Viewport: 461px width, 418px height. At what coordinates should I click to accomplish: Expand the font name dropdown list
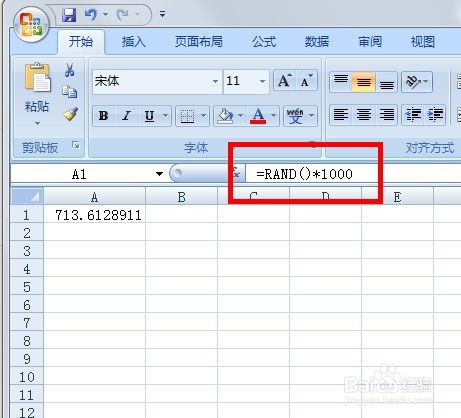[215, 81]
